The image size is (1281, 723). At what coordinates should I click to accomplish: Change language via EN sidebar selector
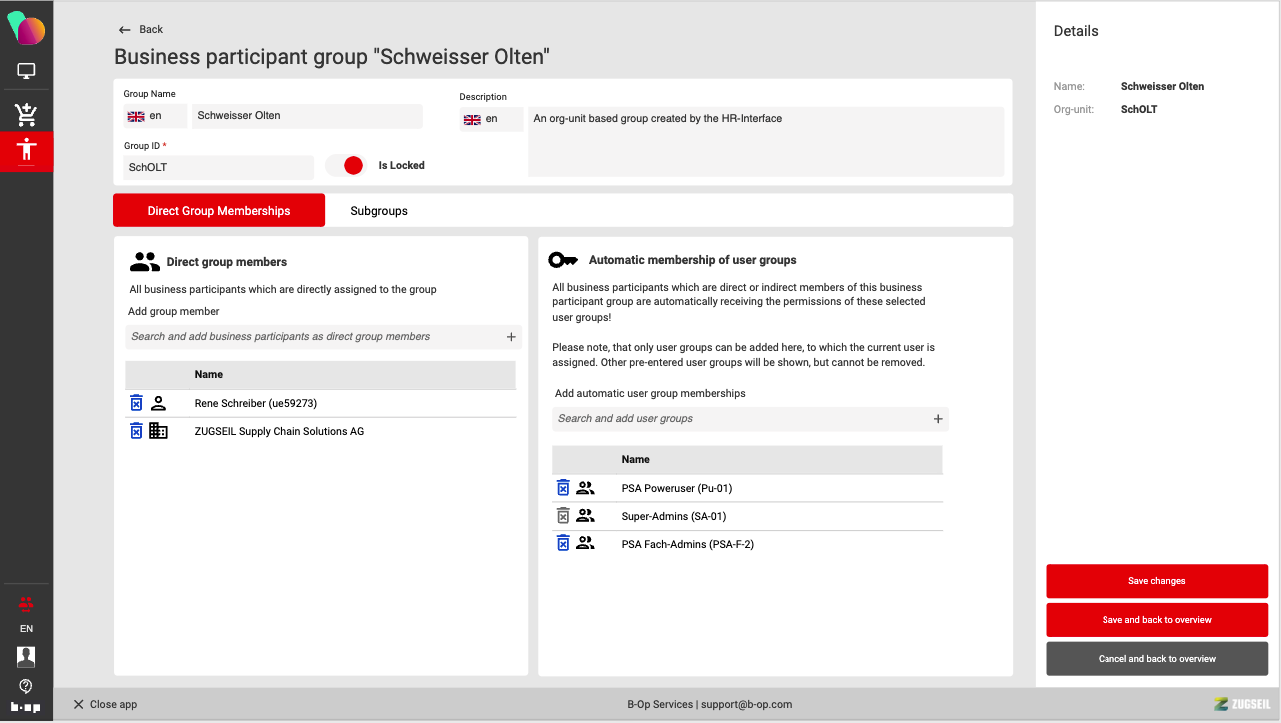pos(26,629)
